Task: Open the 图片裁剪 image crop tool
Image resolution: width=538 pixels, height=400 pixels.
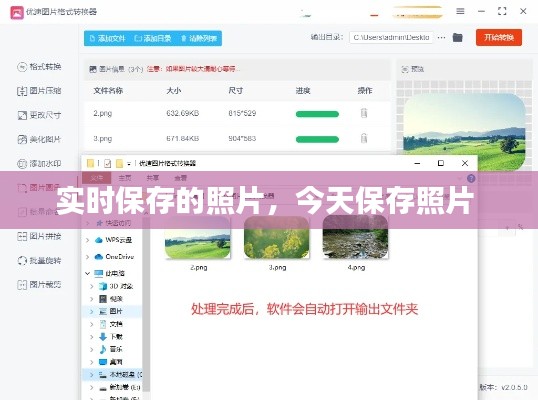Action: pos(39,285)
